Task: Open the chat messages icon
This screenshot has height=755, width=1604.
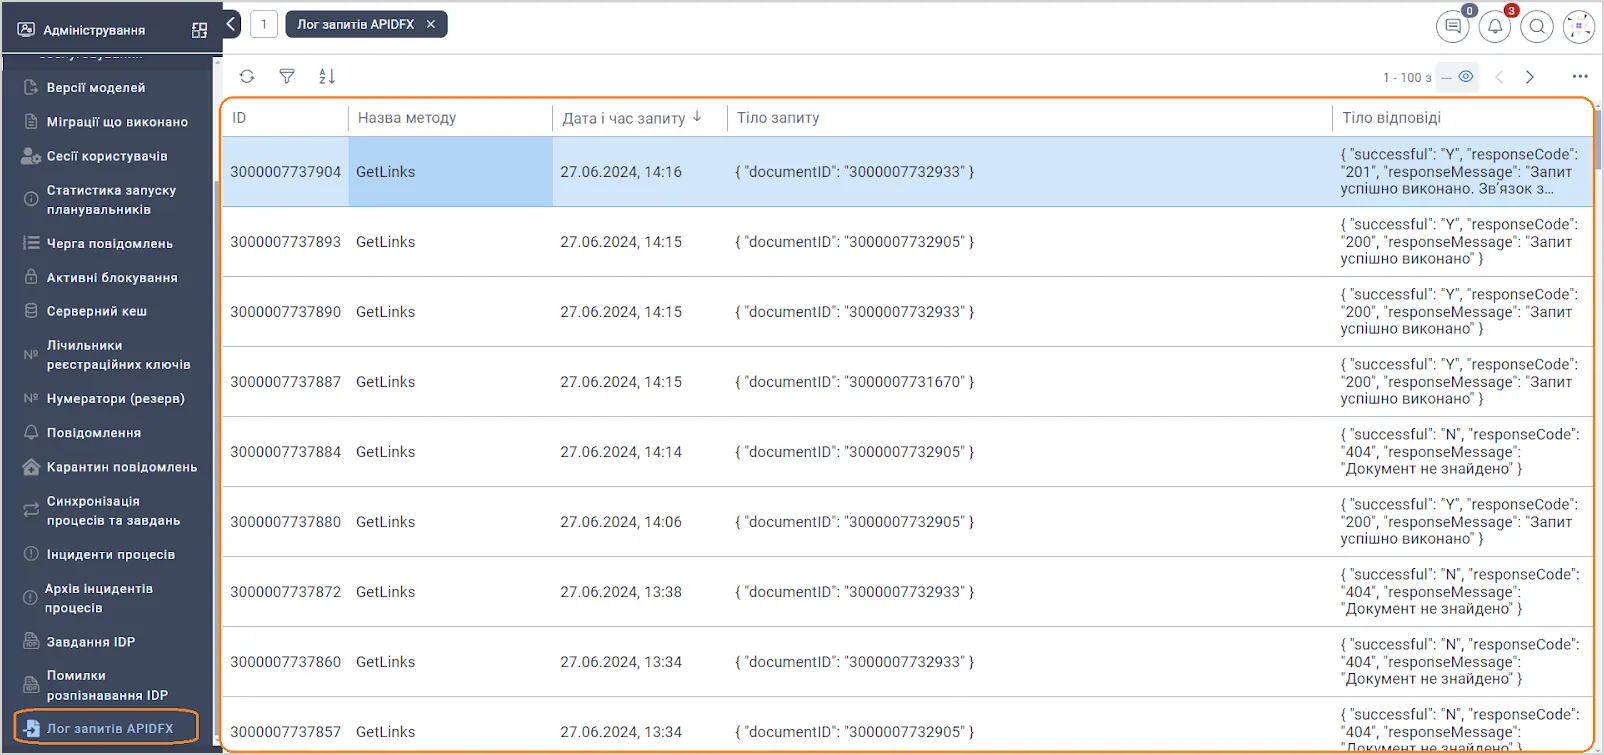Action: [x=1452, y=27]
